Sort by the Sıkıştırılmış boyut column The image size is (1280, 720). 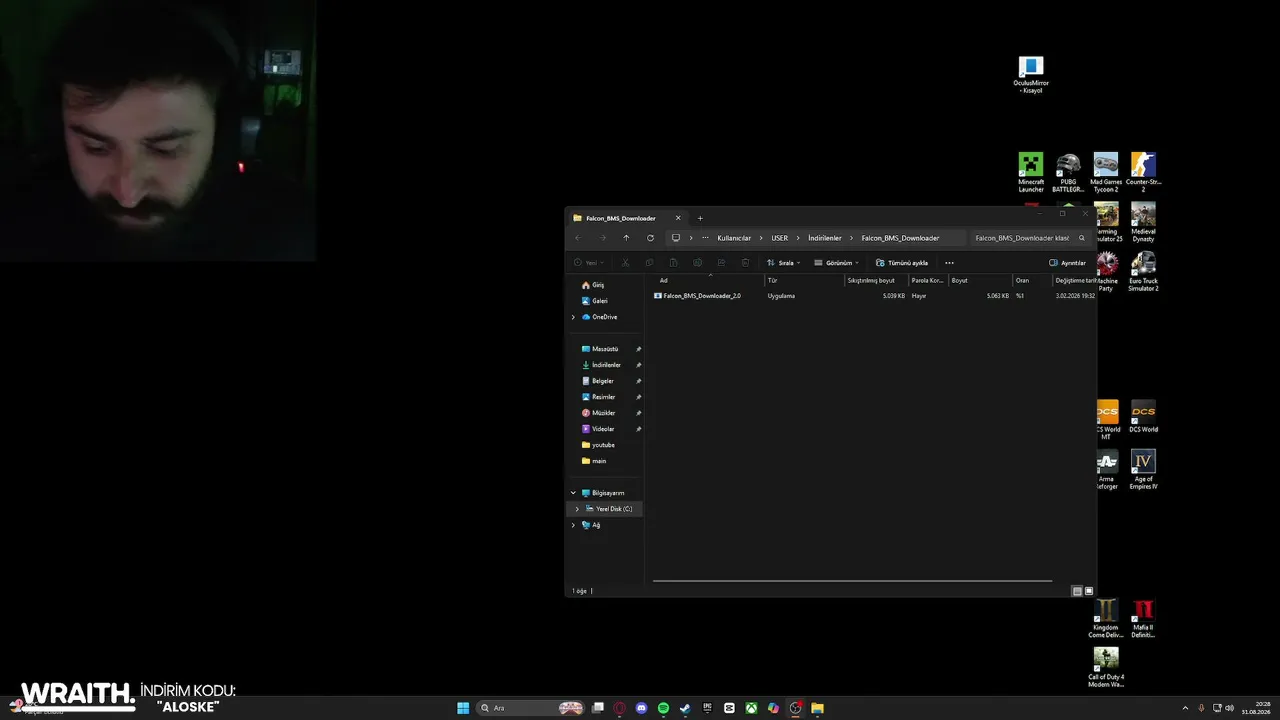click(877, 280)
